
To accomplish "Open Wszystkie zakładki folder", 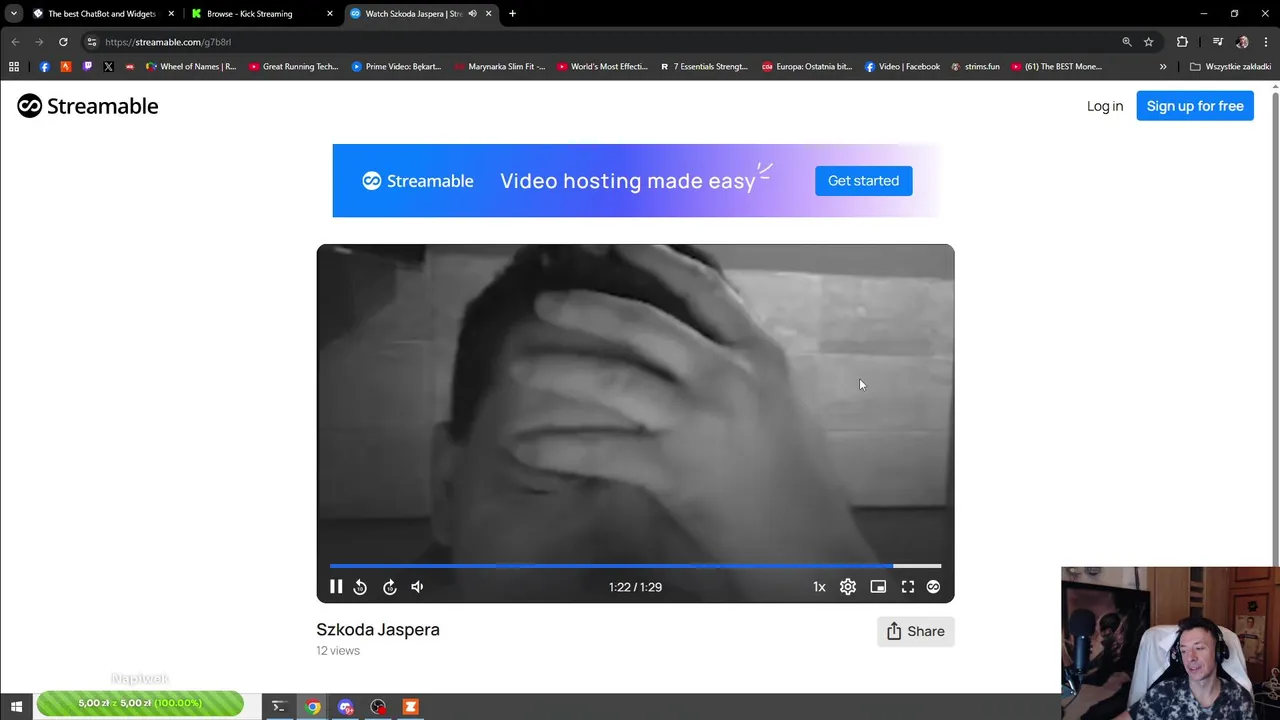I will (x=1230, y=67).
